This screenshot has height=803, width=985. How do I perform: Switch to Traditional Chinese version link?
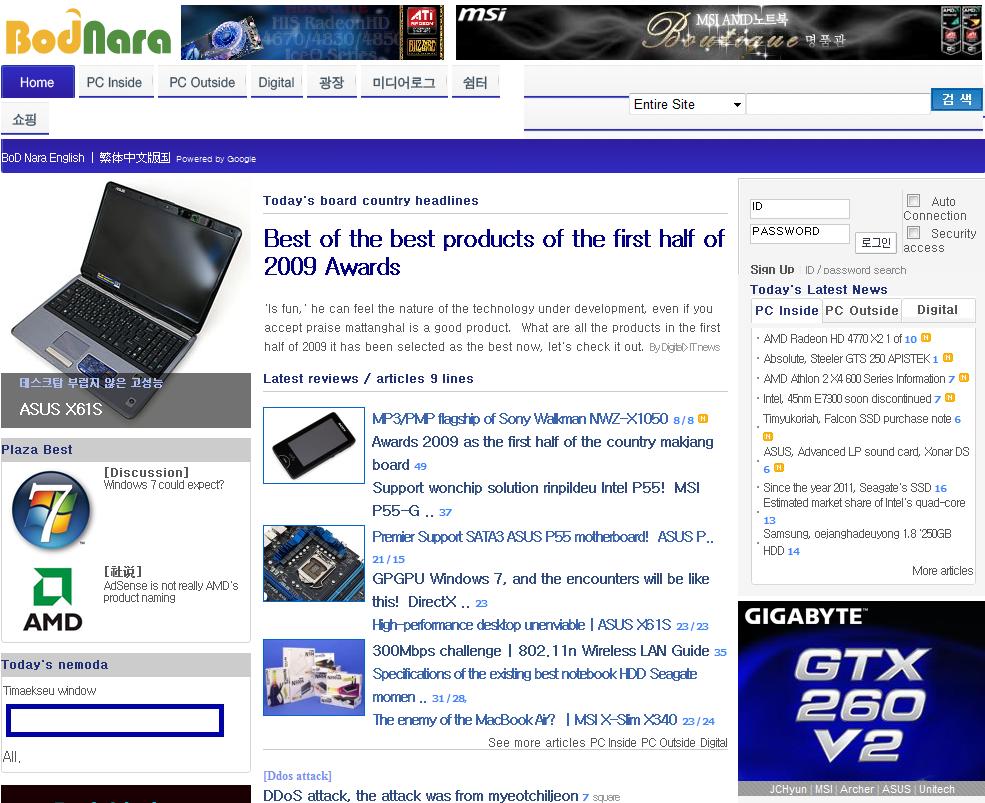click(x=134, y=158)
